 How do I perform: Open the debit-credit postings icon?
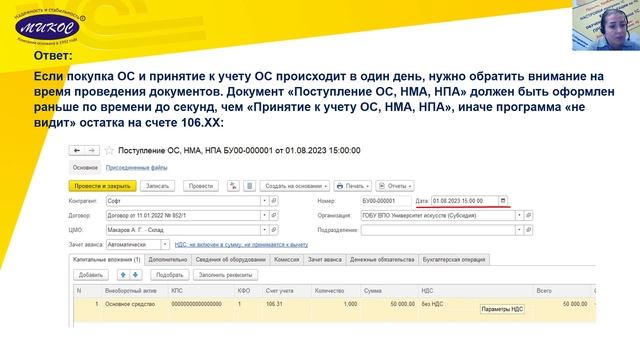[233, 186]
